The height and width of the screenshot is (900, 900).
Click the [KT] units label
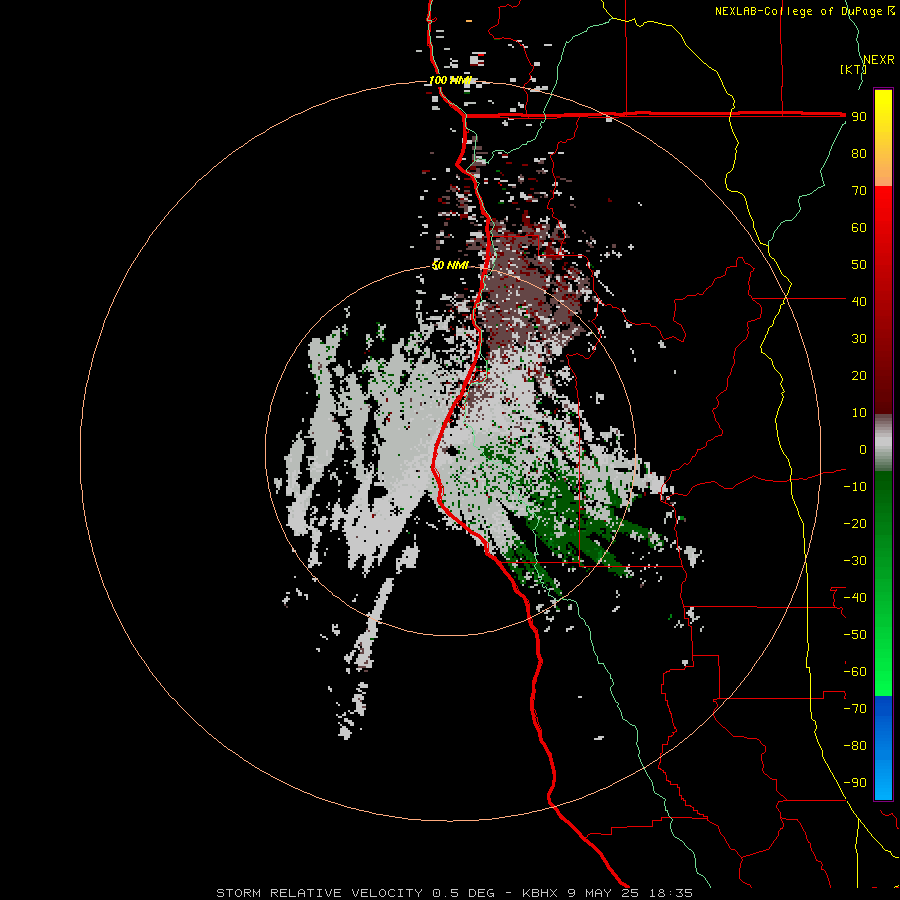(853, 69)
